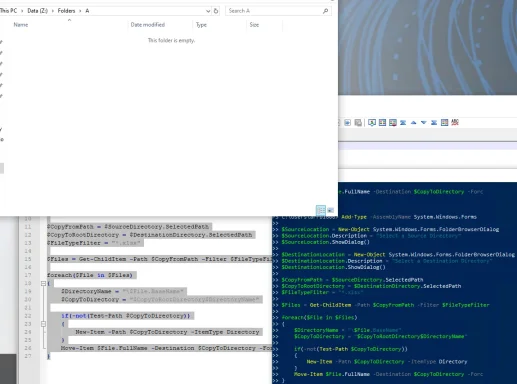Screen dimensions: 517x384
Task: Click the blue down-arrow toolbar icon
Action: coord(424,123)
